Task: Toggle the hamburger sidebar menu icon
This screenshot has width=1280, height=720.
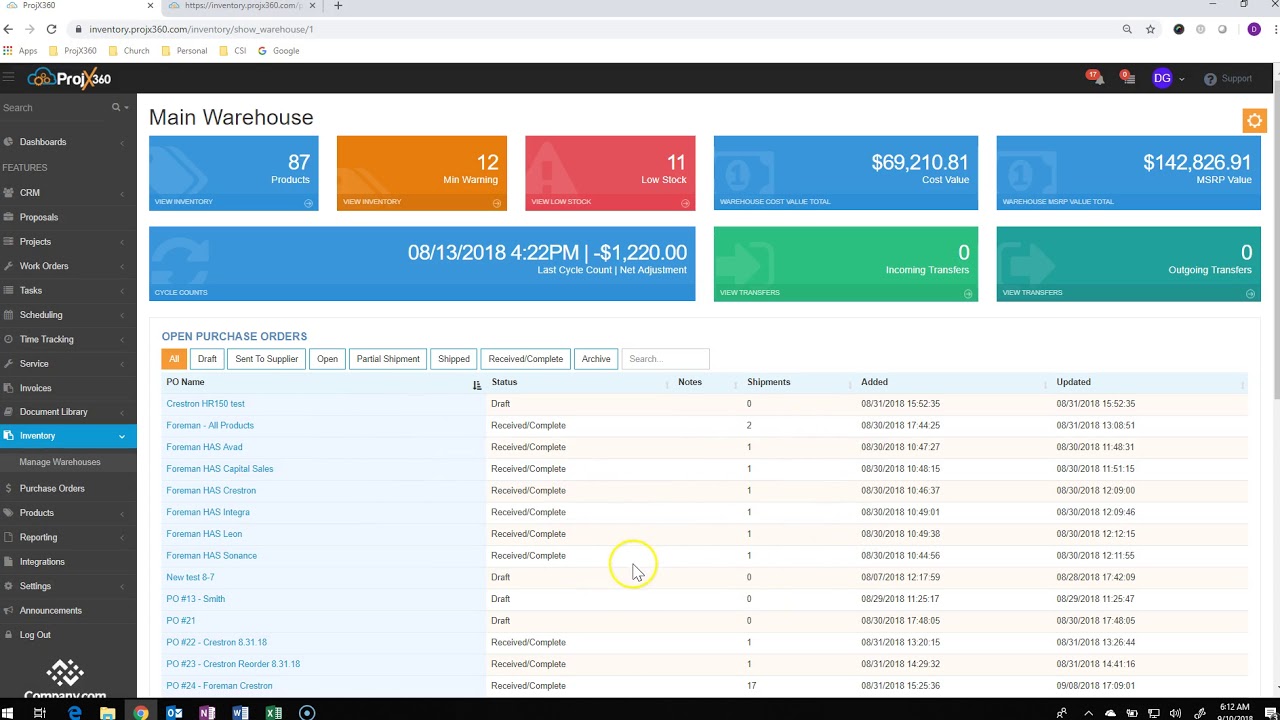Action: pos(8,78)
